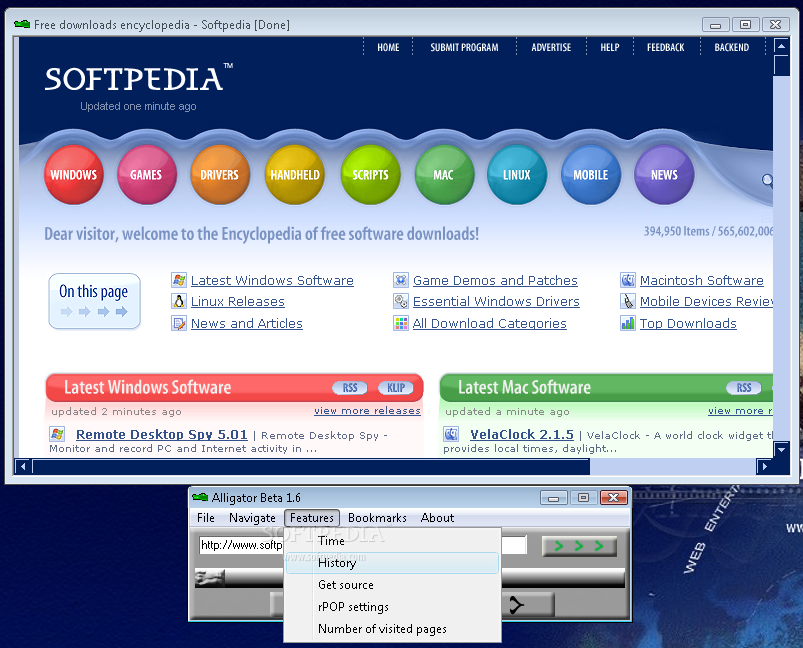Click the Windows icon beside Remote Desktop Spy

[x=57, y=434]
